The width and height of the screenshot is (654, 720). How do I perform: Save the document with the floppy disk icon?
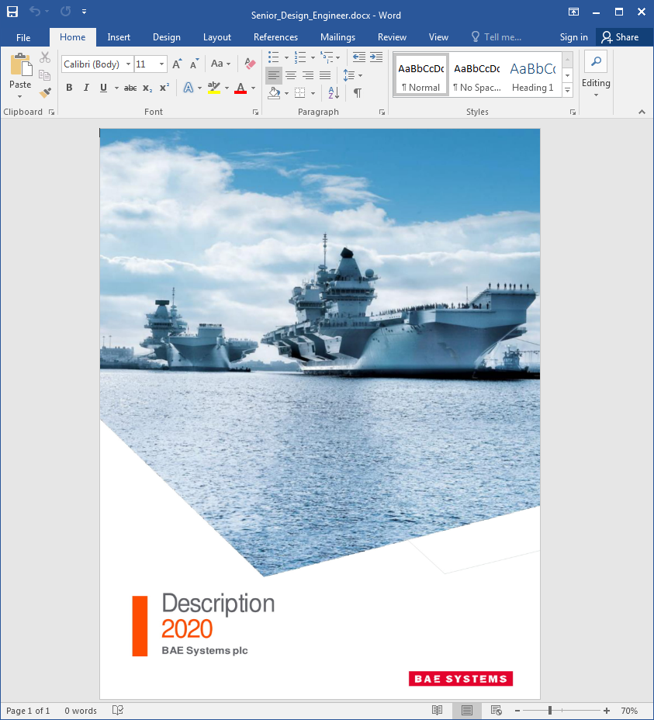12,11
